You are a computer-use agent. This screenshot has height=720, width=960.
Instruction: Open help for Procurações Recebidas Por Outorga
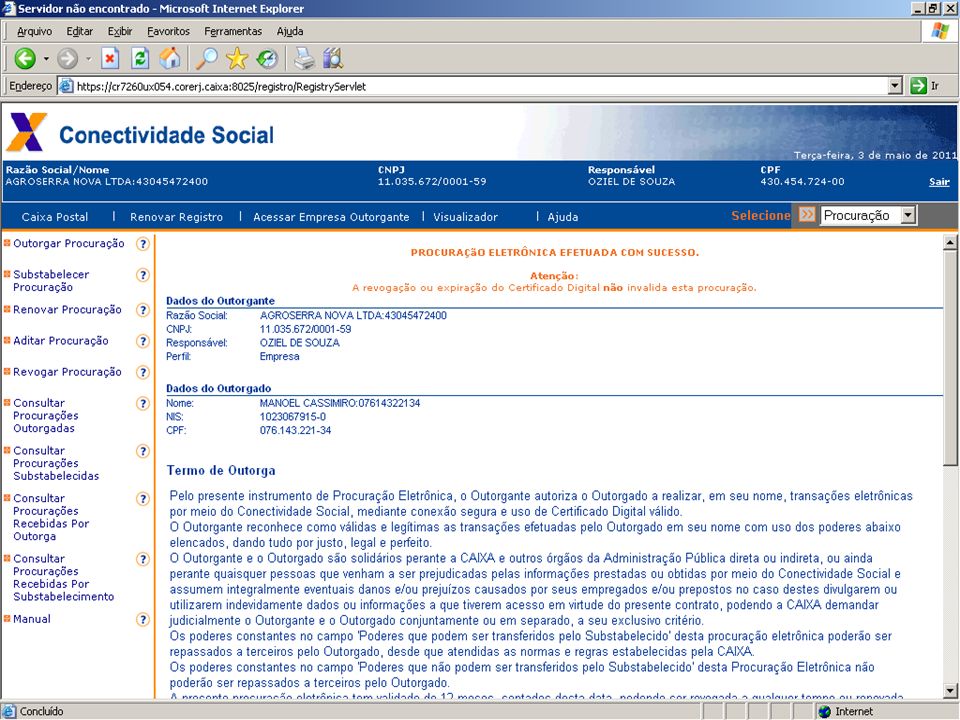143,499
